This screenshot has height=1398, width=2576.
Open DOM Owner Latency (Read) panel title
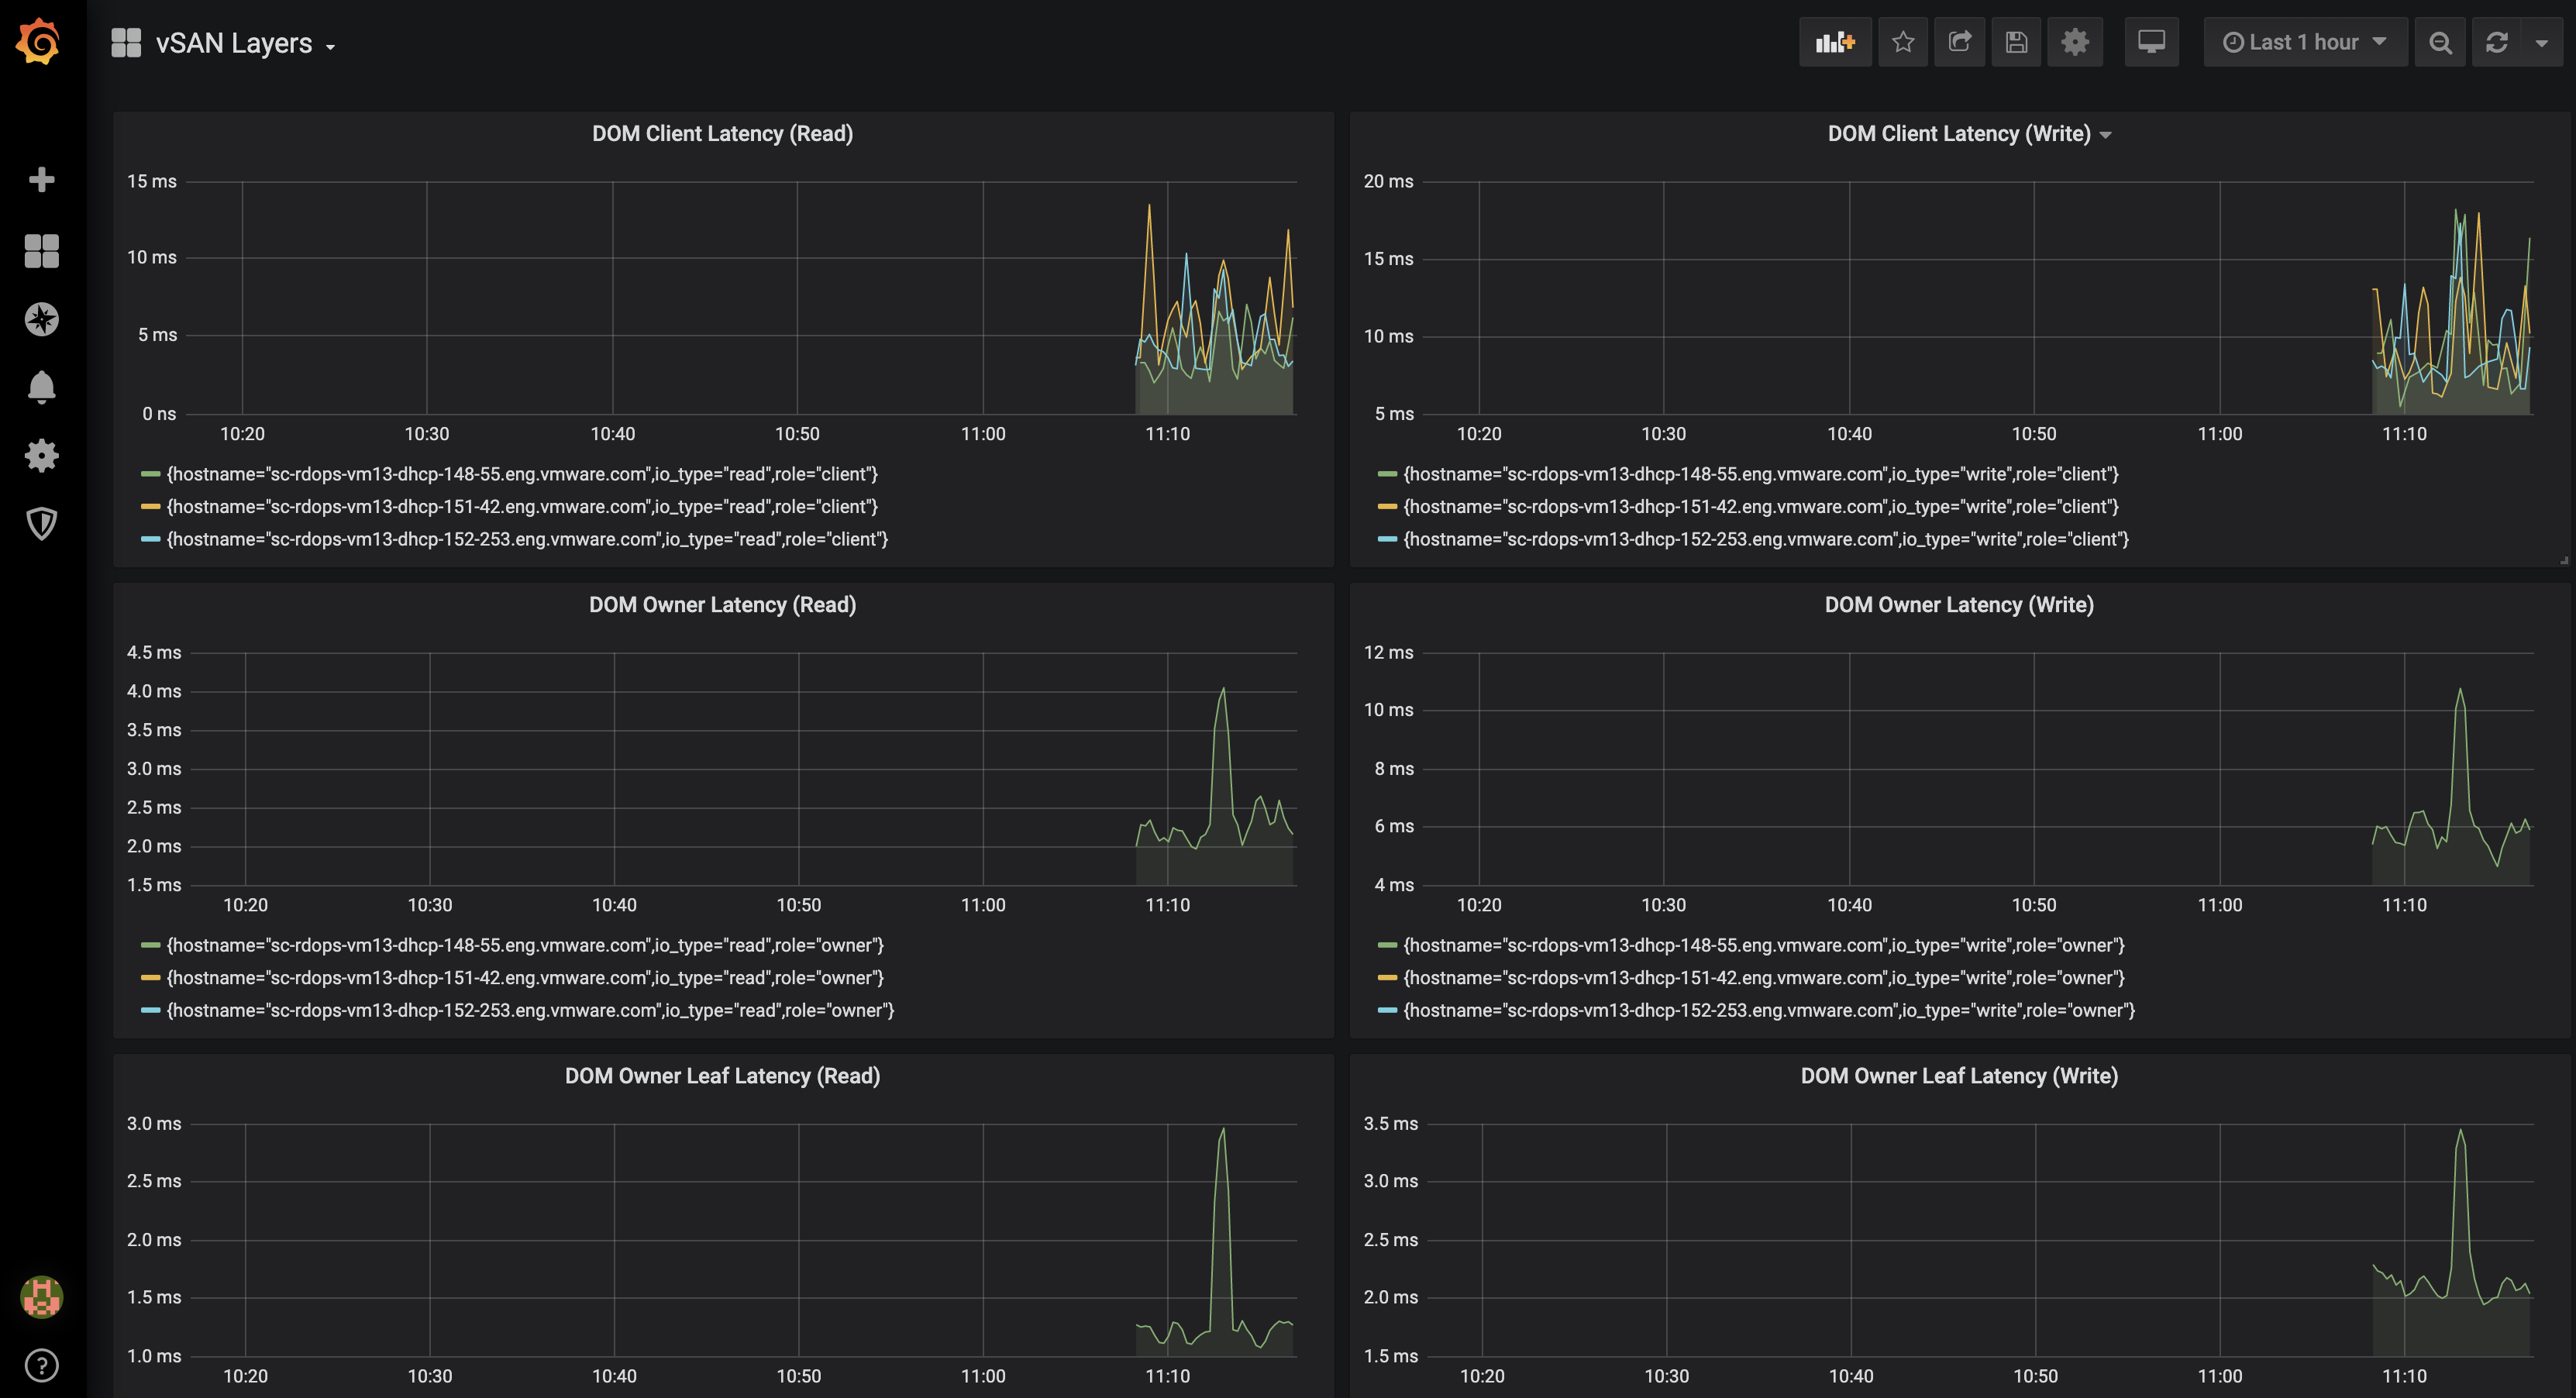[722, 605]
